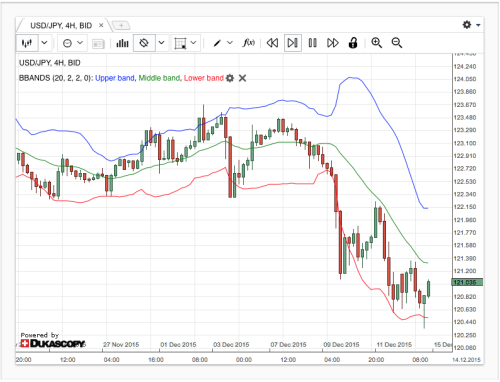Image resolution: width=500 pixels, height=382 pixels.
Task: Click the rewind double-arrow button
Action: [x=272, y=43]
